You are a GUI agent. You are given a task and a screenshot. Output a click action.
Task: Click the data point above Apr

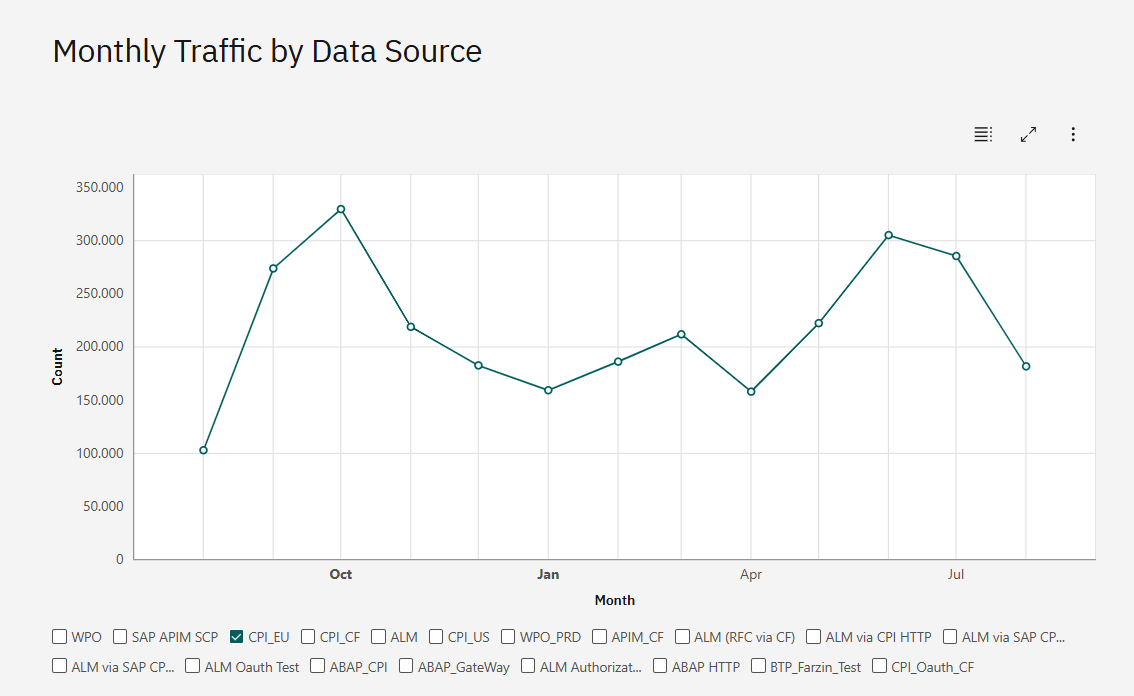pyautogui.click(x=751, y=392)
